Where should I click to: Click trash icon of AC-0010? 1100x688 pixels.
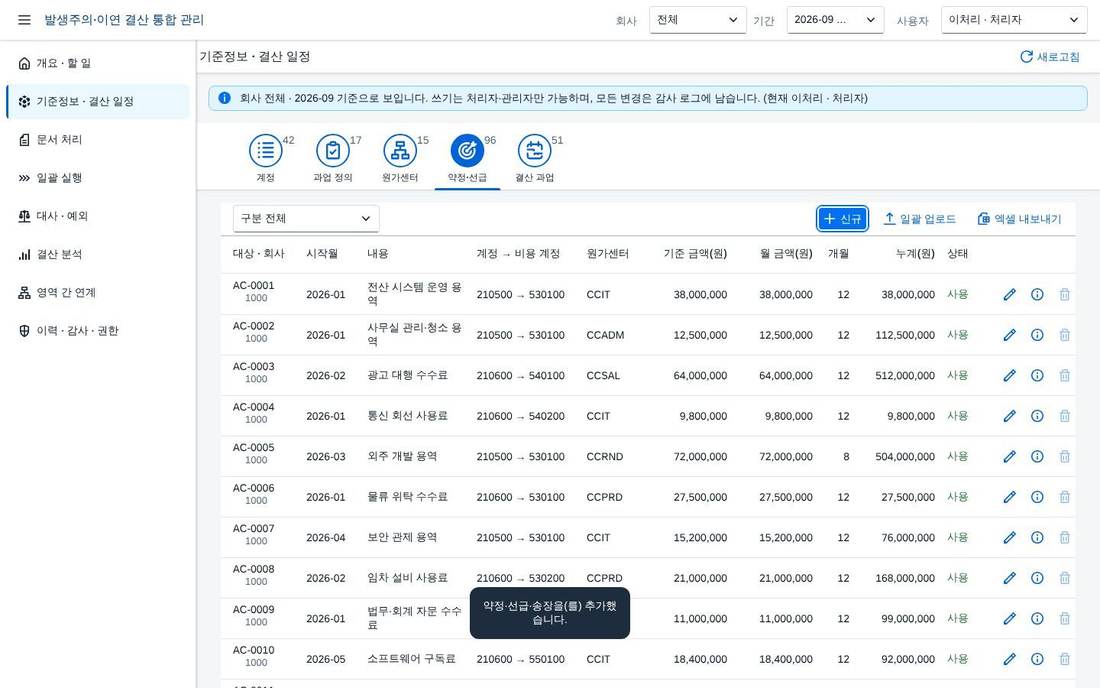click(1064, 659)
